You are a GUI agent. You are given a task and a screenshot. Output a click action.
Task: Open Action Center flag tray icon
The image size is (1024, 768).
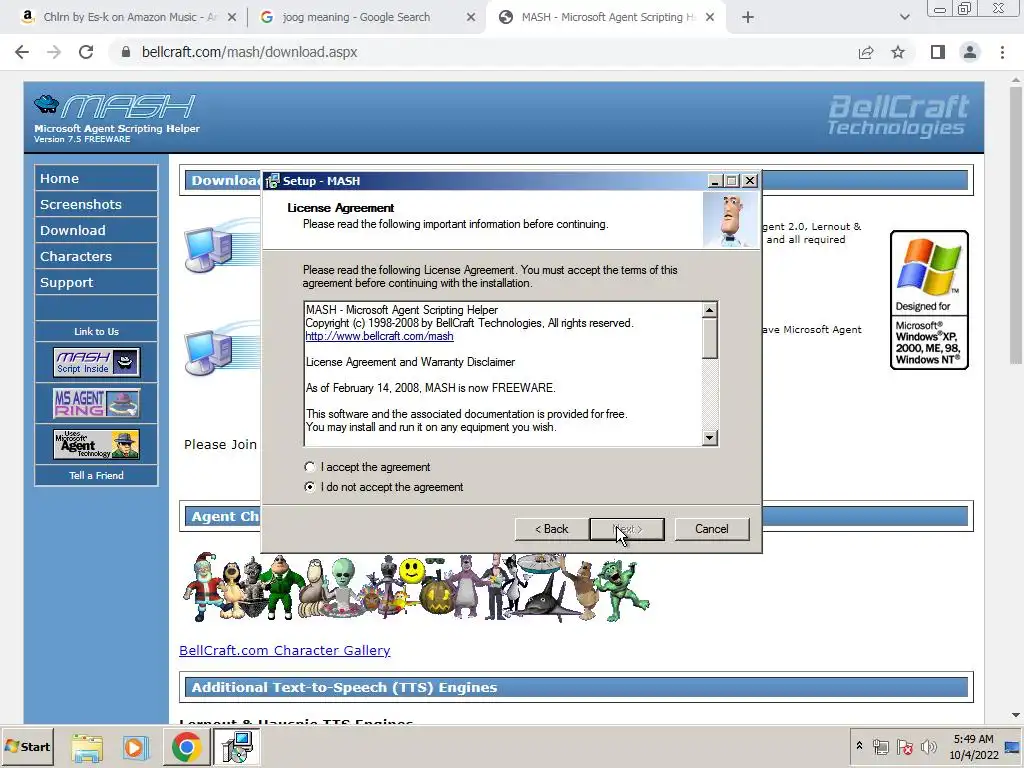point(904,746)
